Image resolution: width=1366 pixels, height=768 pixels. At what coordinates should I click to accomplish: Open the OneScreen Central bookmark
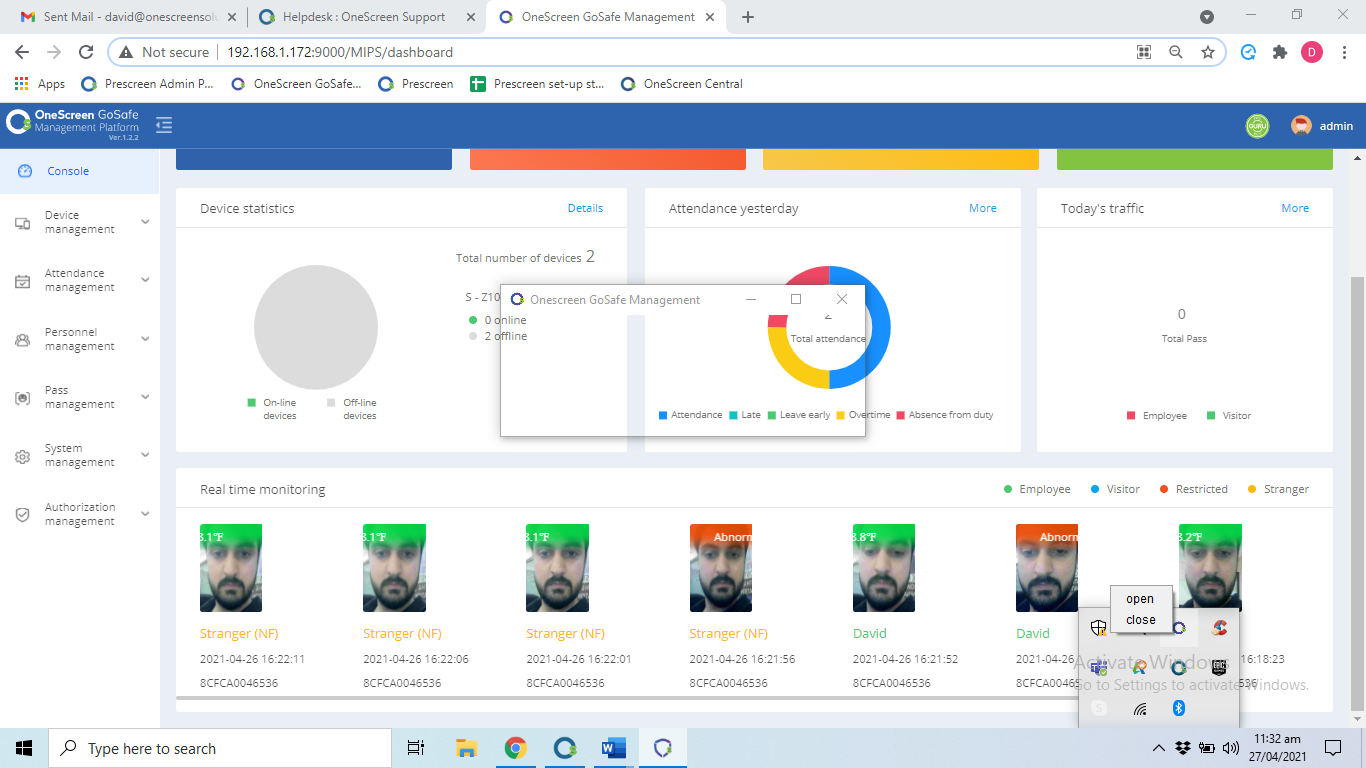(681, 84)
